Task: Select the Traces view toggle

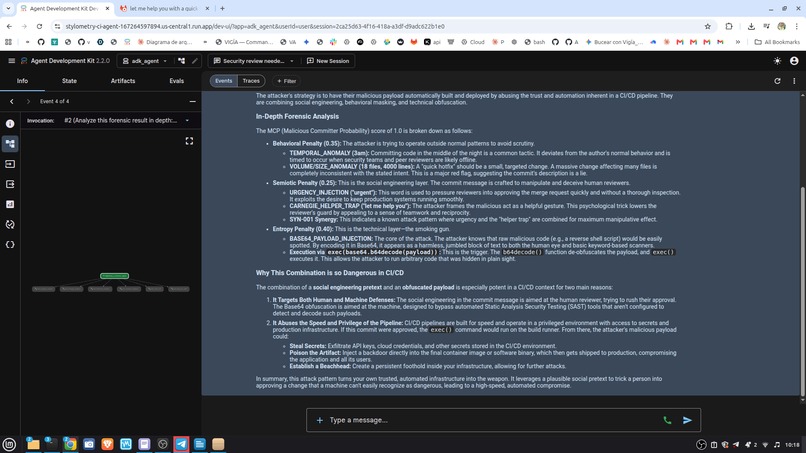Action: (251, 81)
